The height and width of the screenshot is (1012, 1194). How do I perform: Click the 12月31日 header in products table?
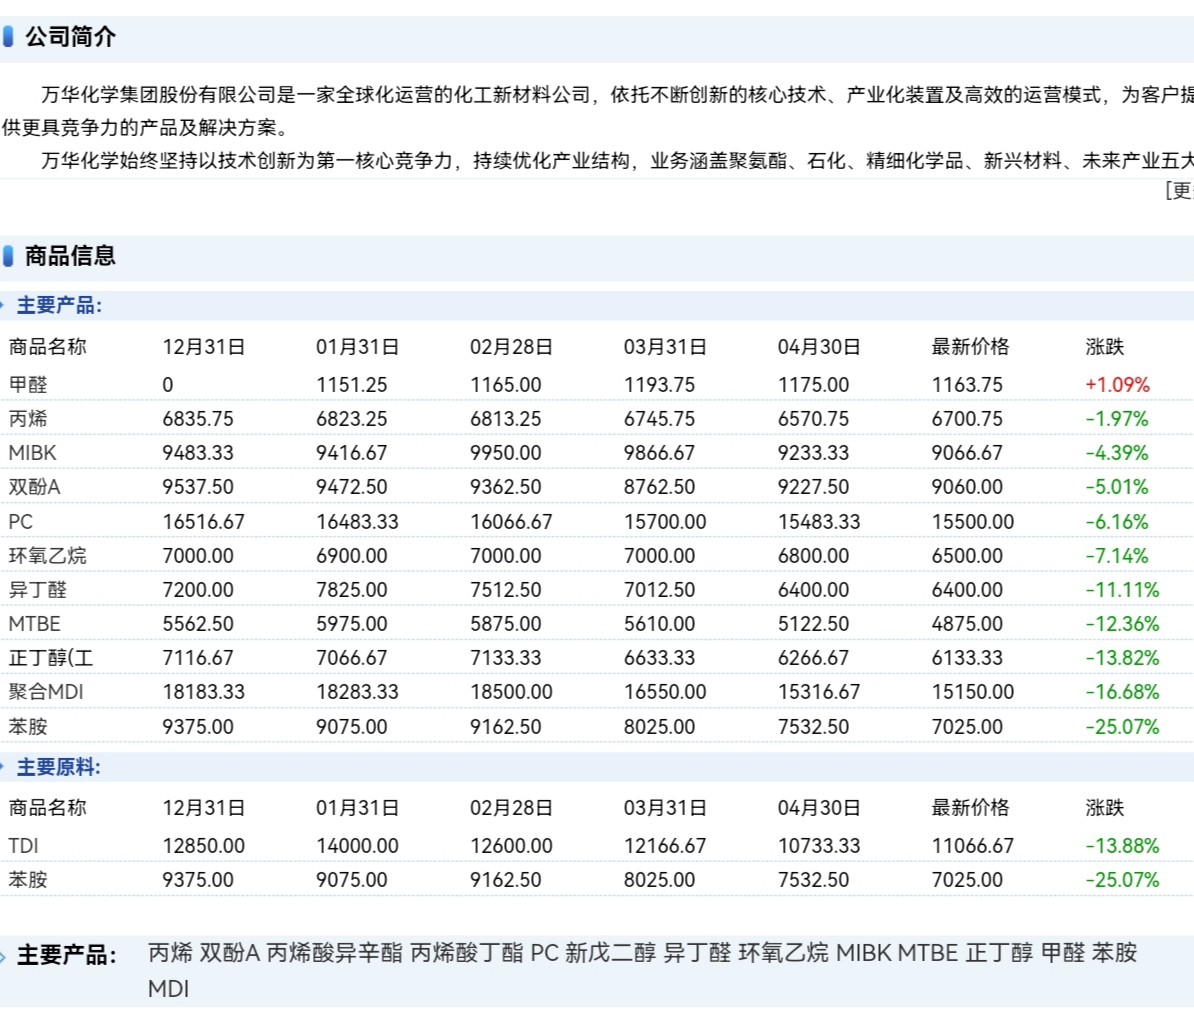pyautogui.click(x=203, y=347)
